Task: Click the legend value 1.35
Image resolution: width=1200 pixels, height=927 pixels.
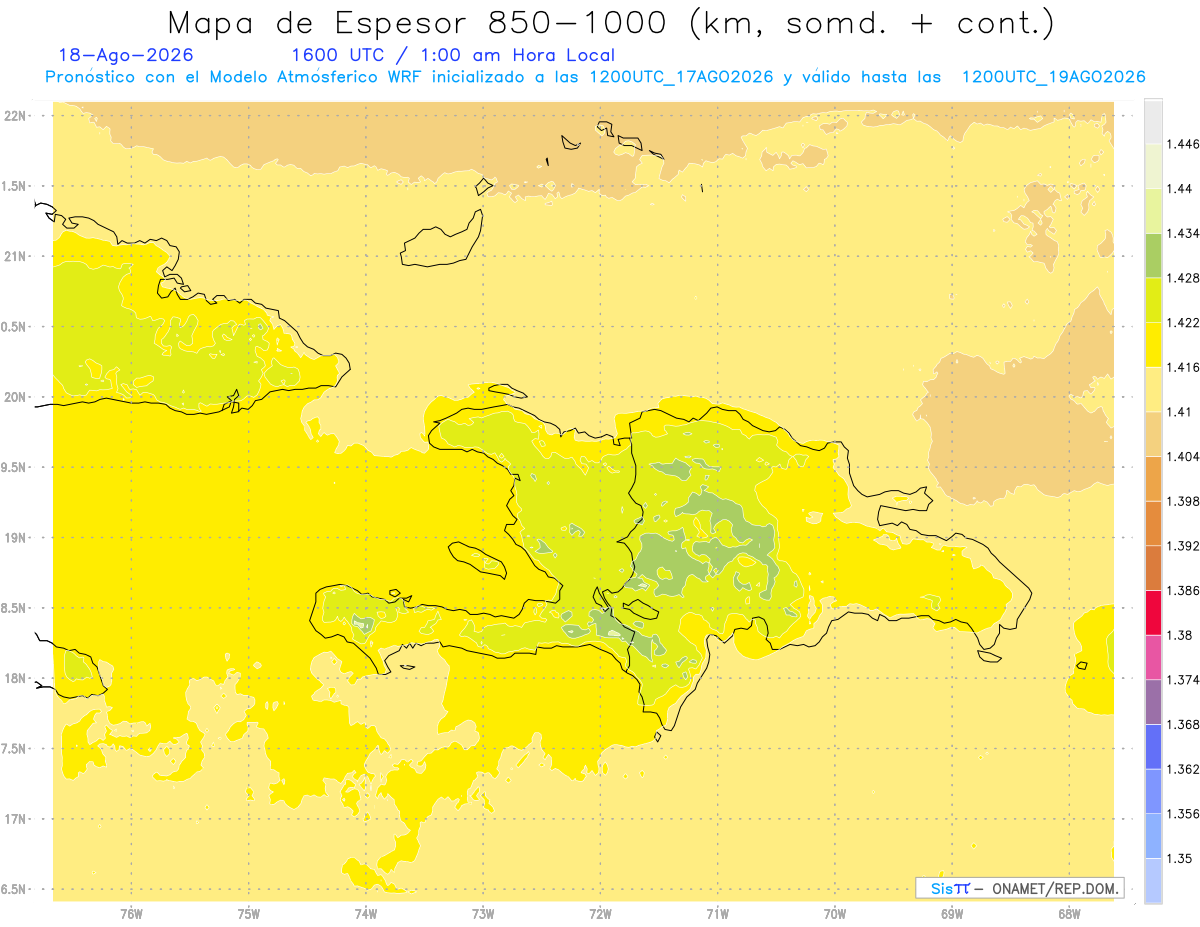Action: [x=1180, y=858]
